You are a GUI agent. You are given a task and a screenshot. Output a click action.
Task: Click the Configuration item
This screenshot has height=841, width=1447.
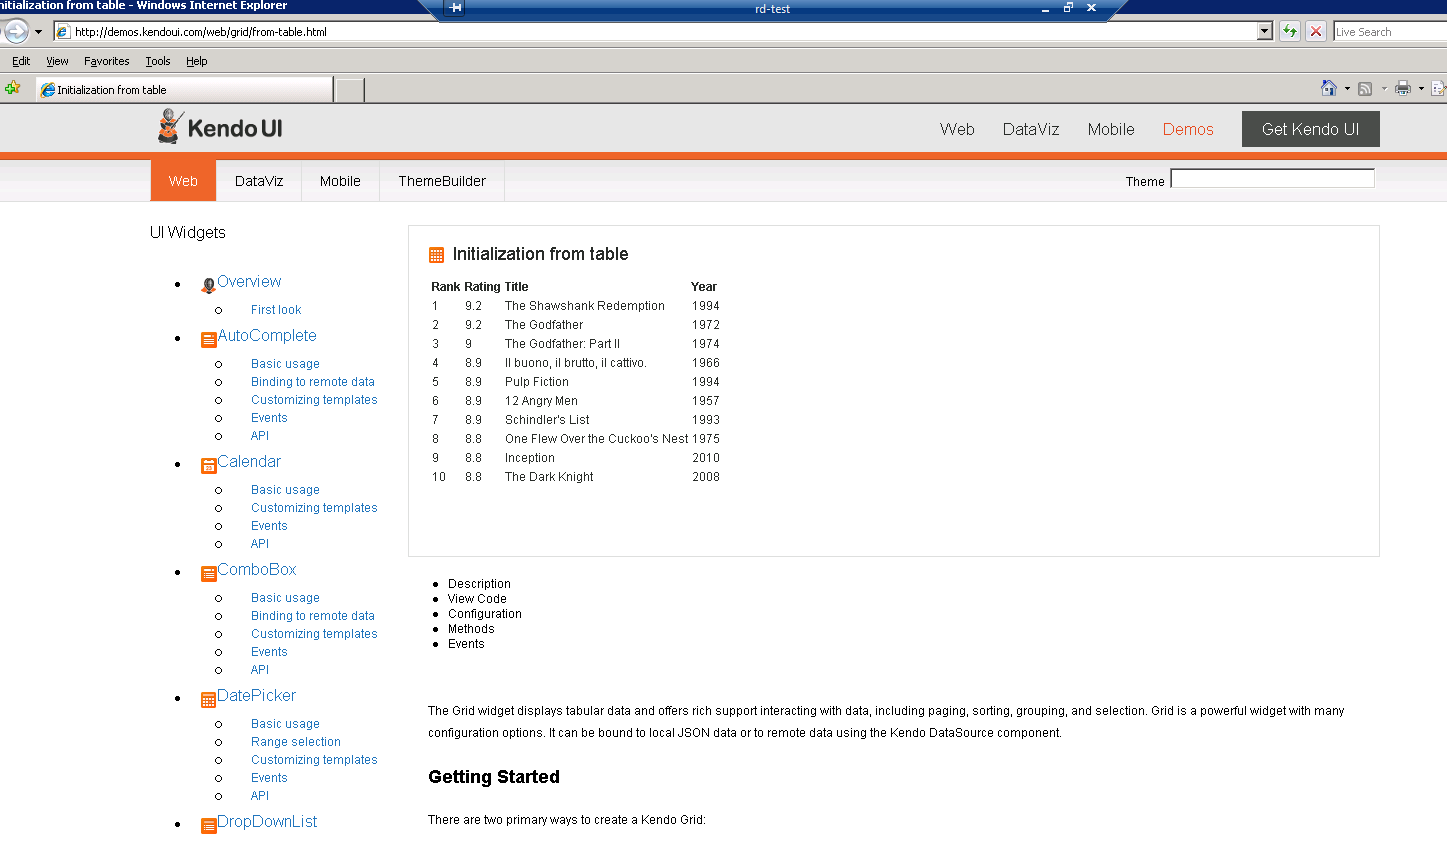click(x=485, y=614)
